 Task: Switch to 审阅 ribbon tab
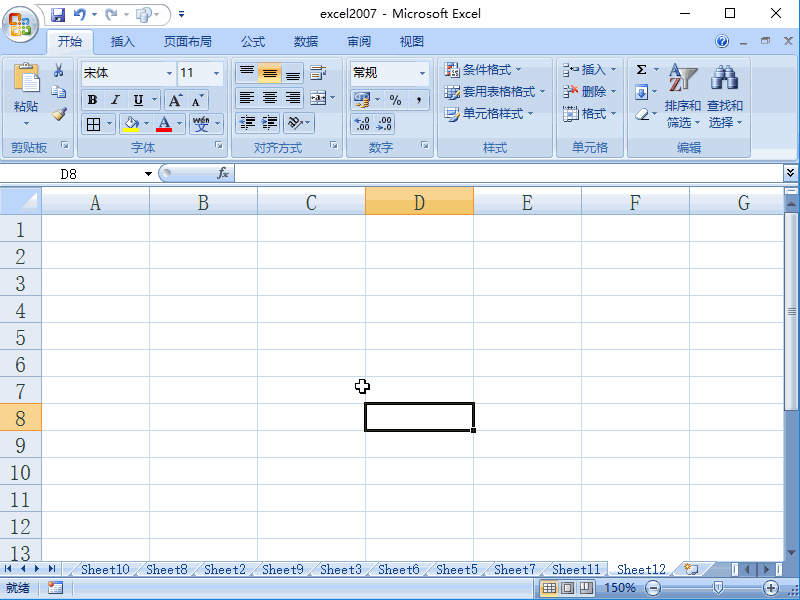click(359, 41)
